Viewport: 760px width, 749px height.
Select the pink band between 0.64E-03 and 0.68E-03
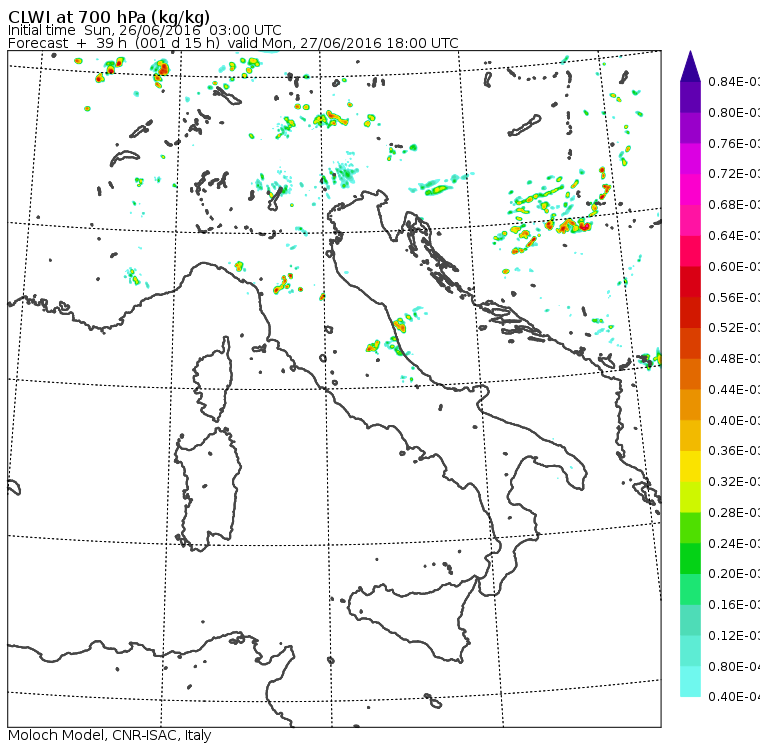(x=690, y=220)
